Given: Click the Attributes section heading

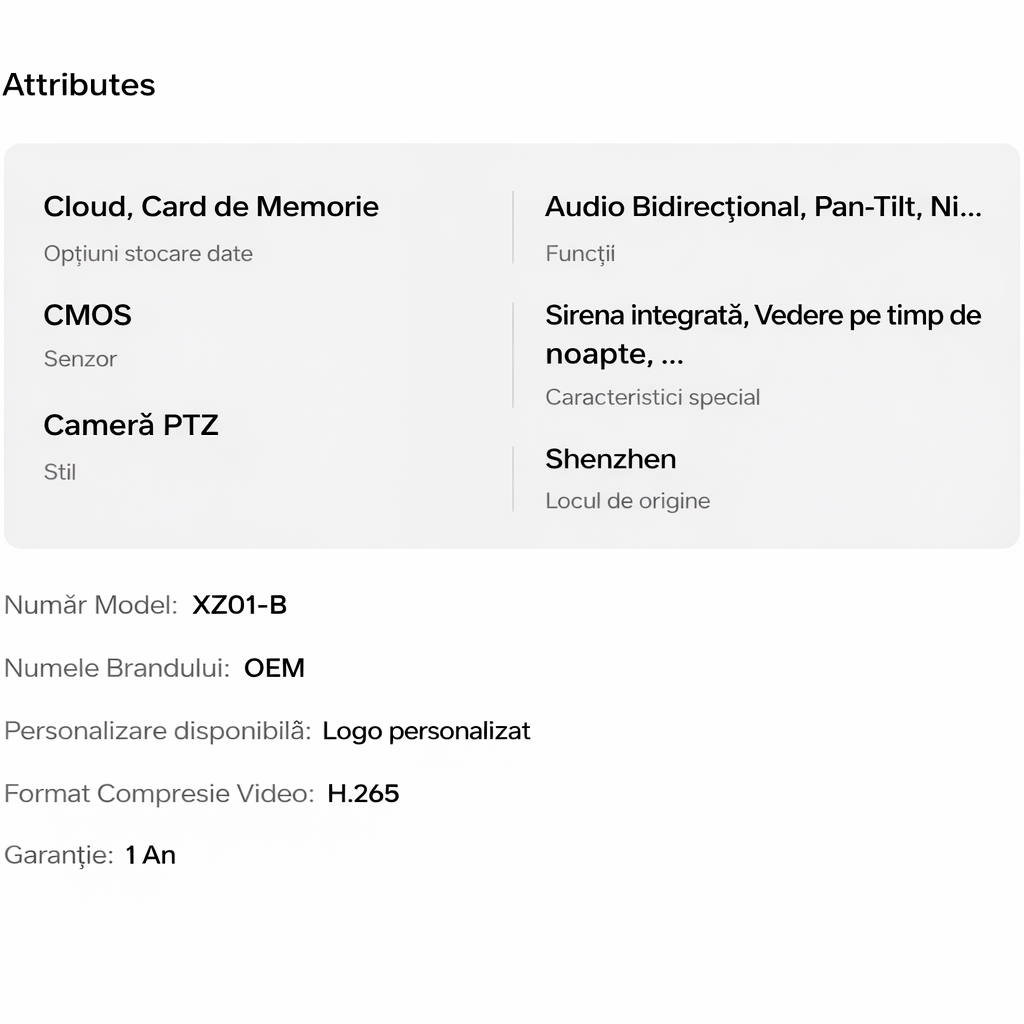Looking at the screenshot, I should [79, 85].
